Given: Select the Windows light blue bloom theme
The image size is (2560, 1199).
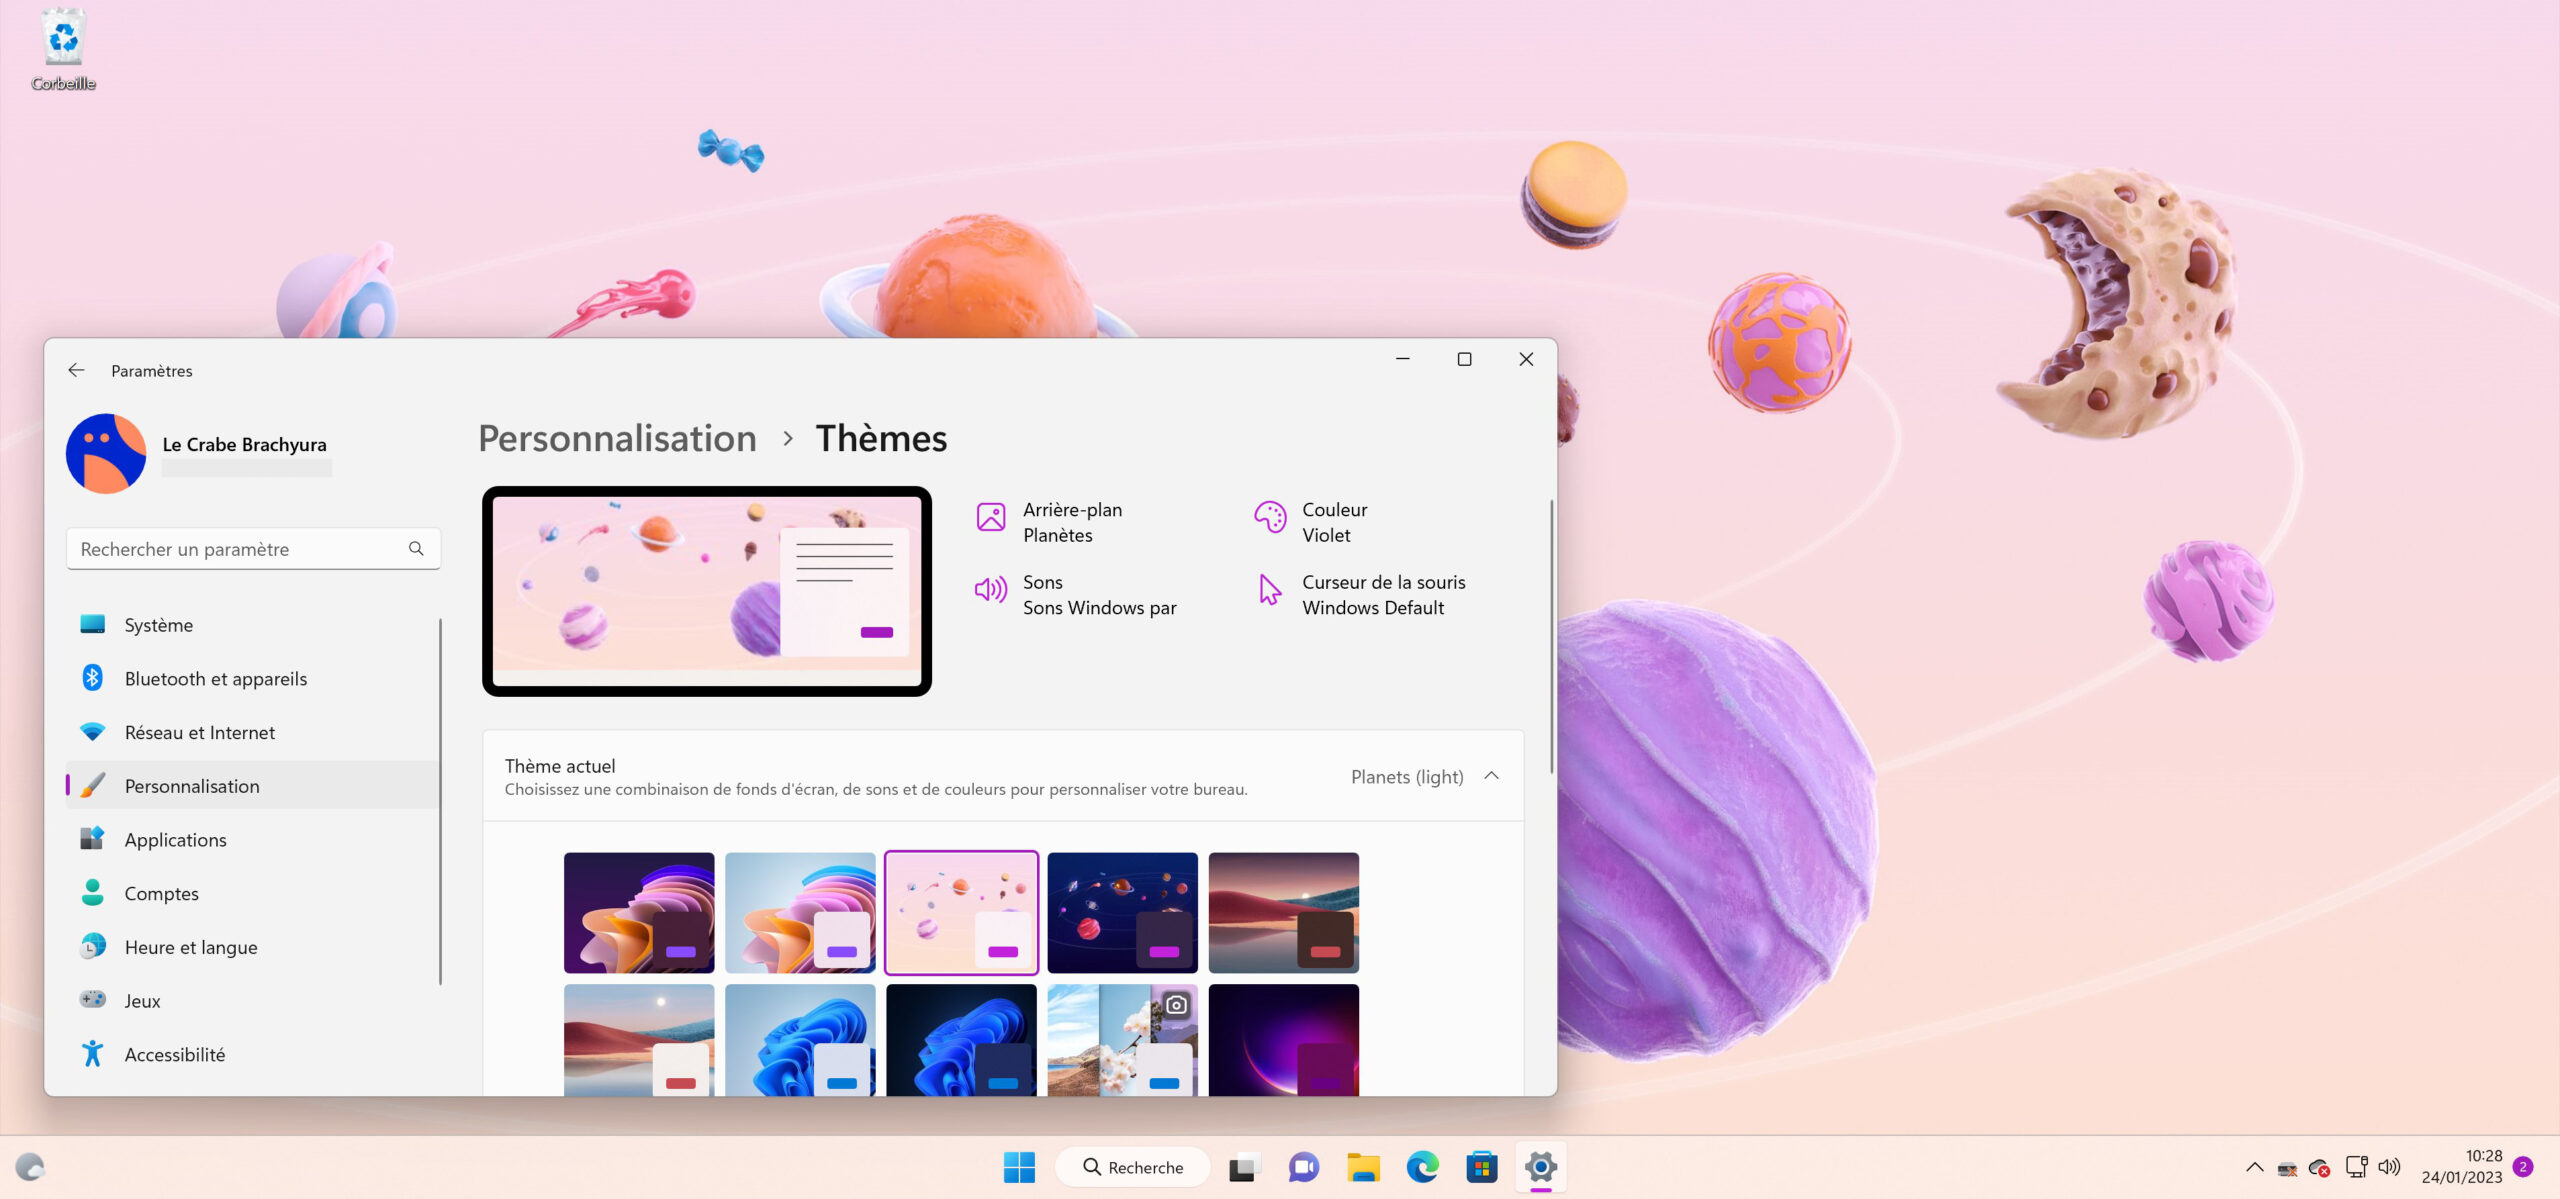Looking at the screenshot, I should click(800, 1040).
